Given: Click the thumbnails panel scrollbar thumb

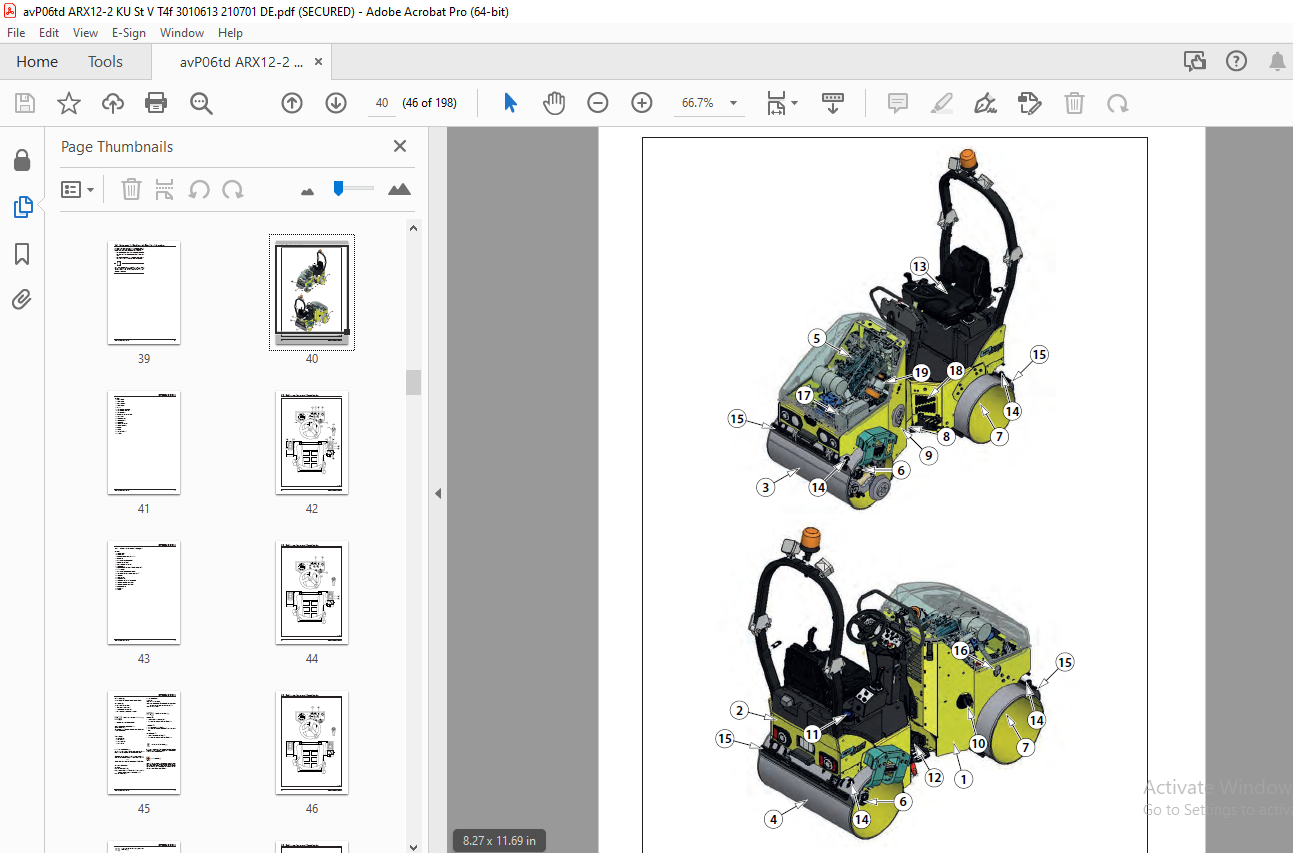Looking at the screenshot, I should [413, 382].
